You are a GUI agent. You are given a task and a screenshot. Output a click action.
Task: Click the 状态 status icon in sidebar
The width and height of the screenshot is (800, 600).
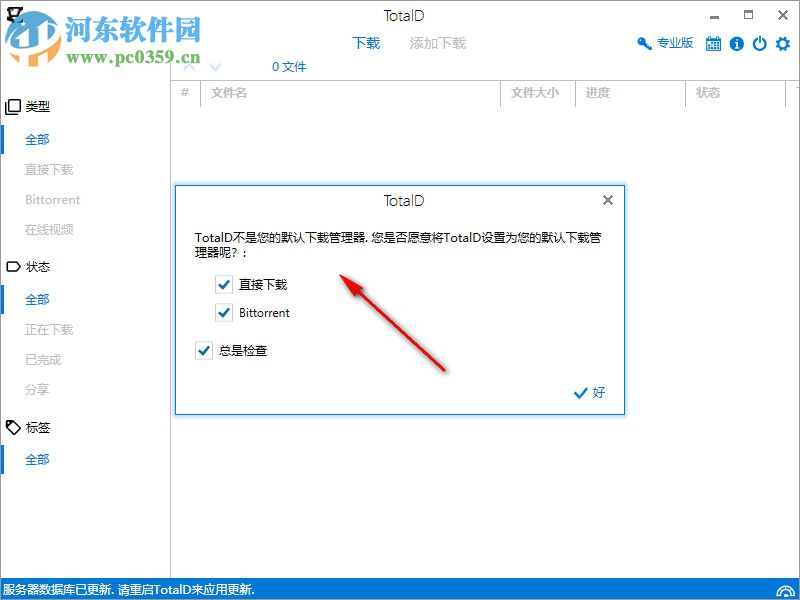point(14,267)
